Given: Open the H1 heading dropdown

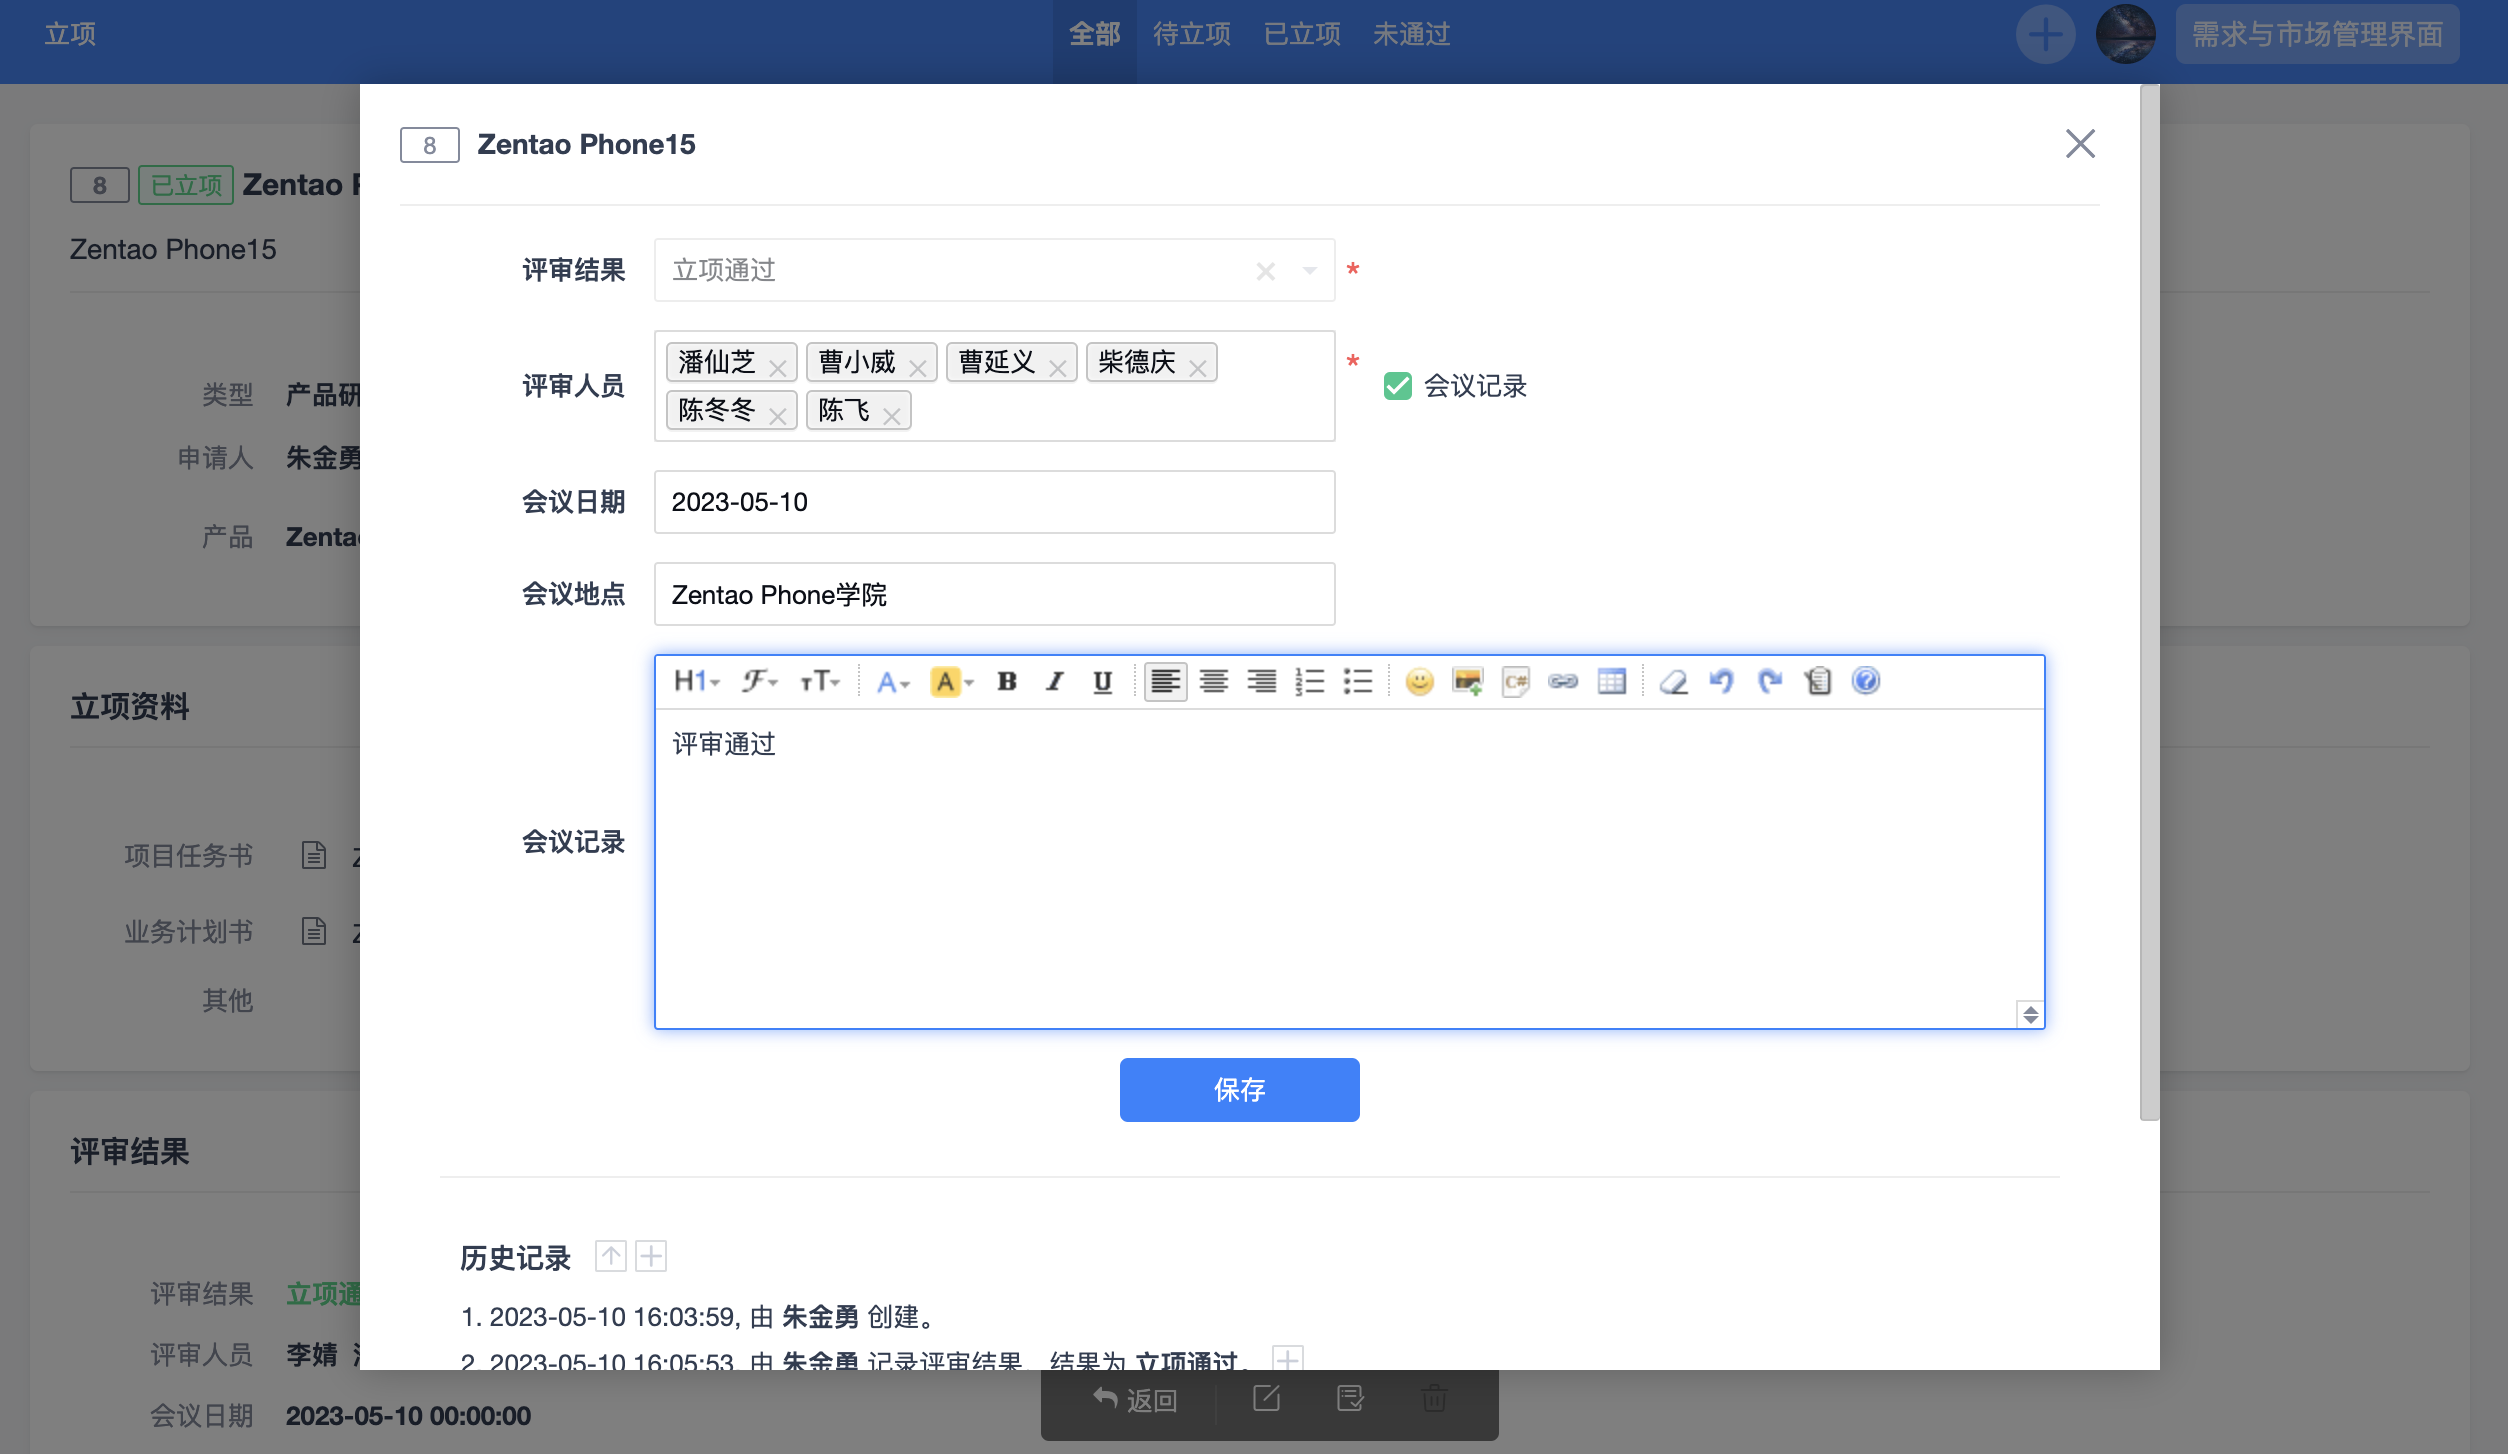Looking at the screenshot, I should pos(696,682).
